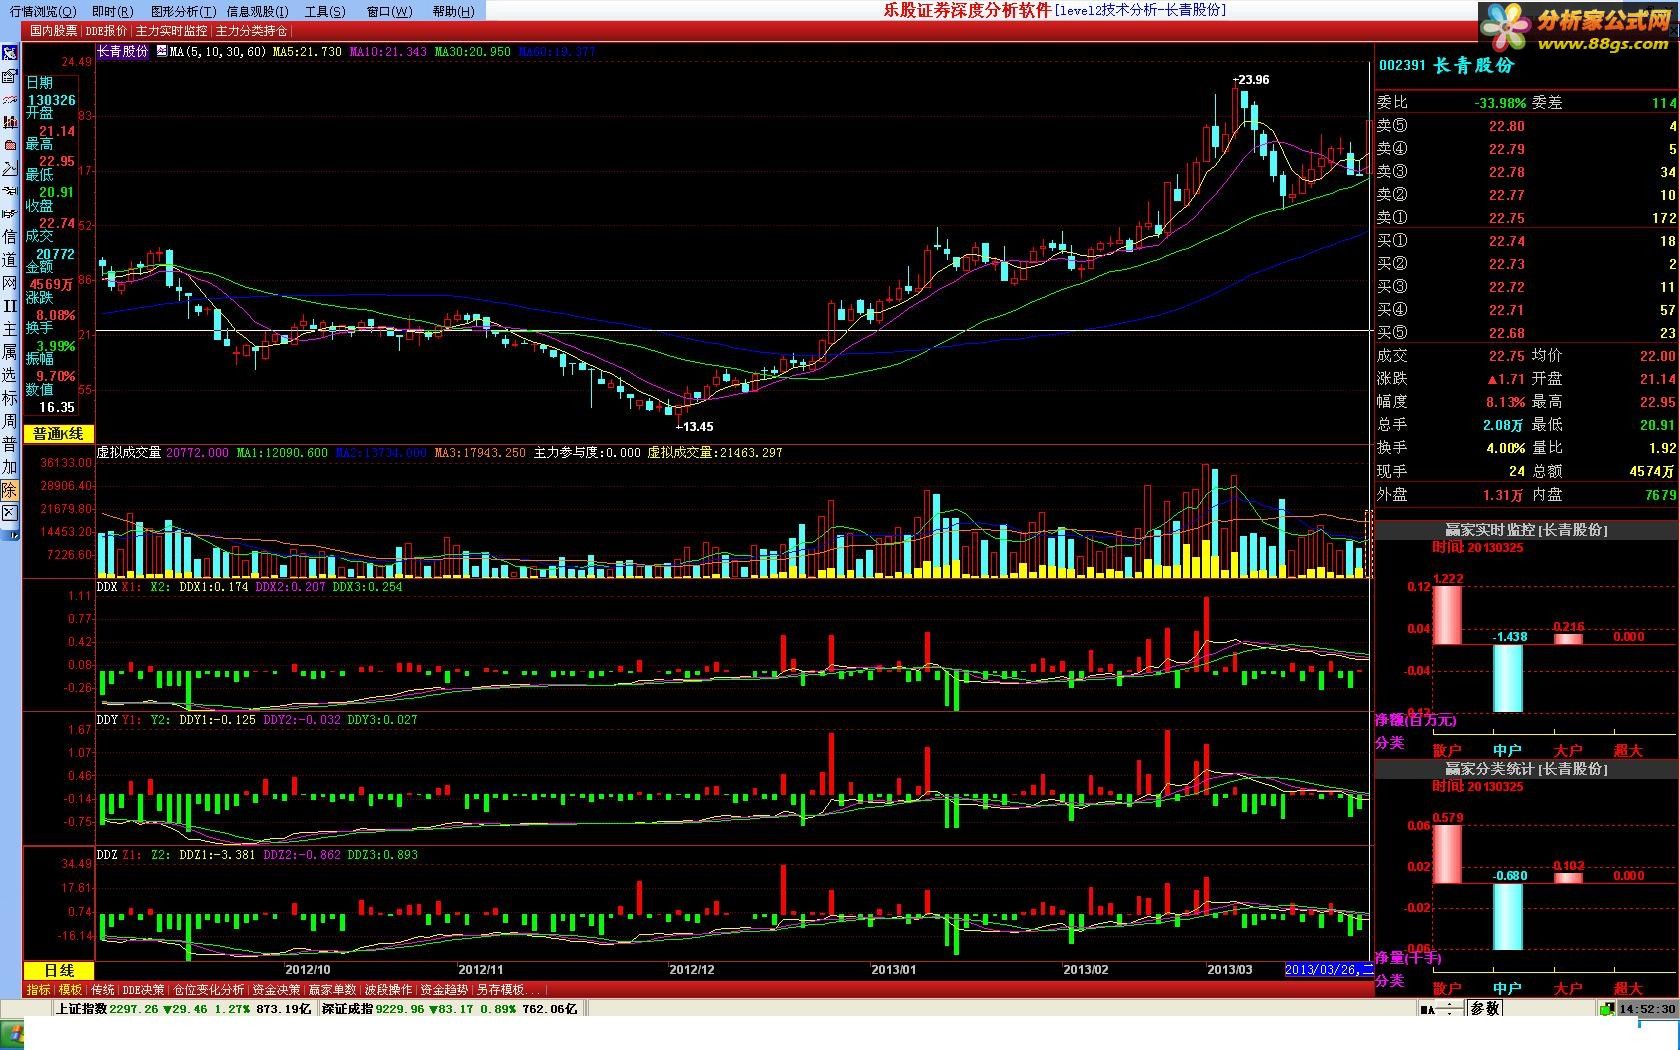The height and width of the screenshot is (1050, 1680).
Task: Click the 信 sidebar button
Action: (9, 236)
